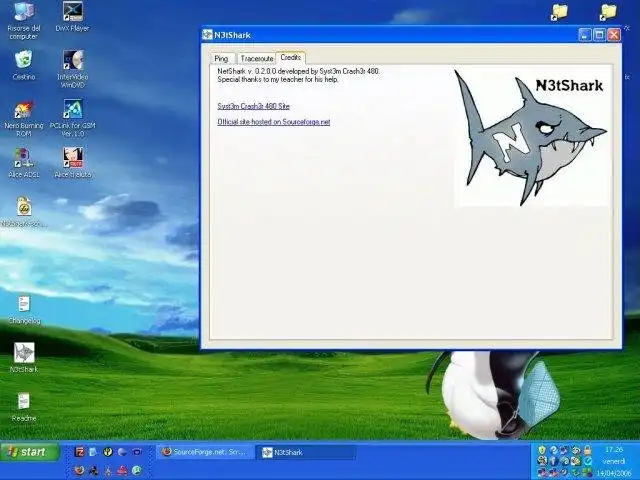Select the Changelog file on the desktop
Screen dimensions: 640x480
click(x=24, y=309)
